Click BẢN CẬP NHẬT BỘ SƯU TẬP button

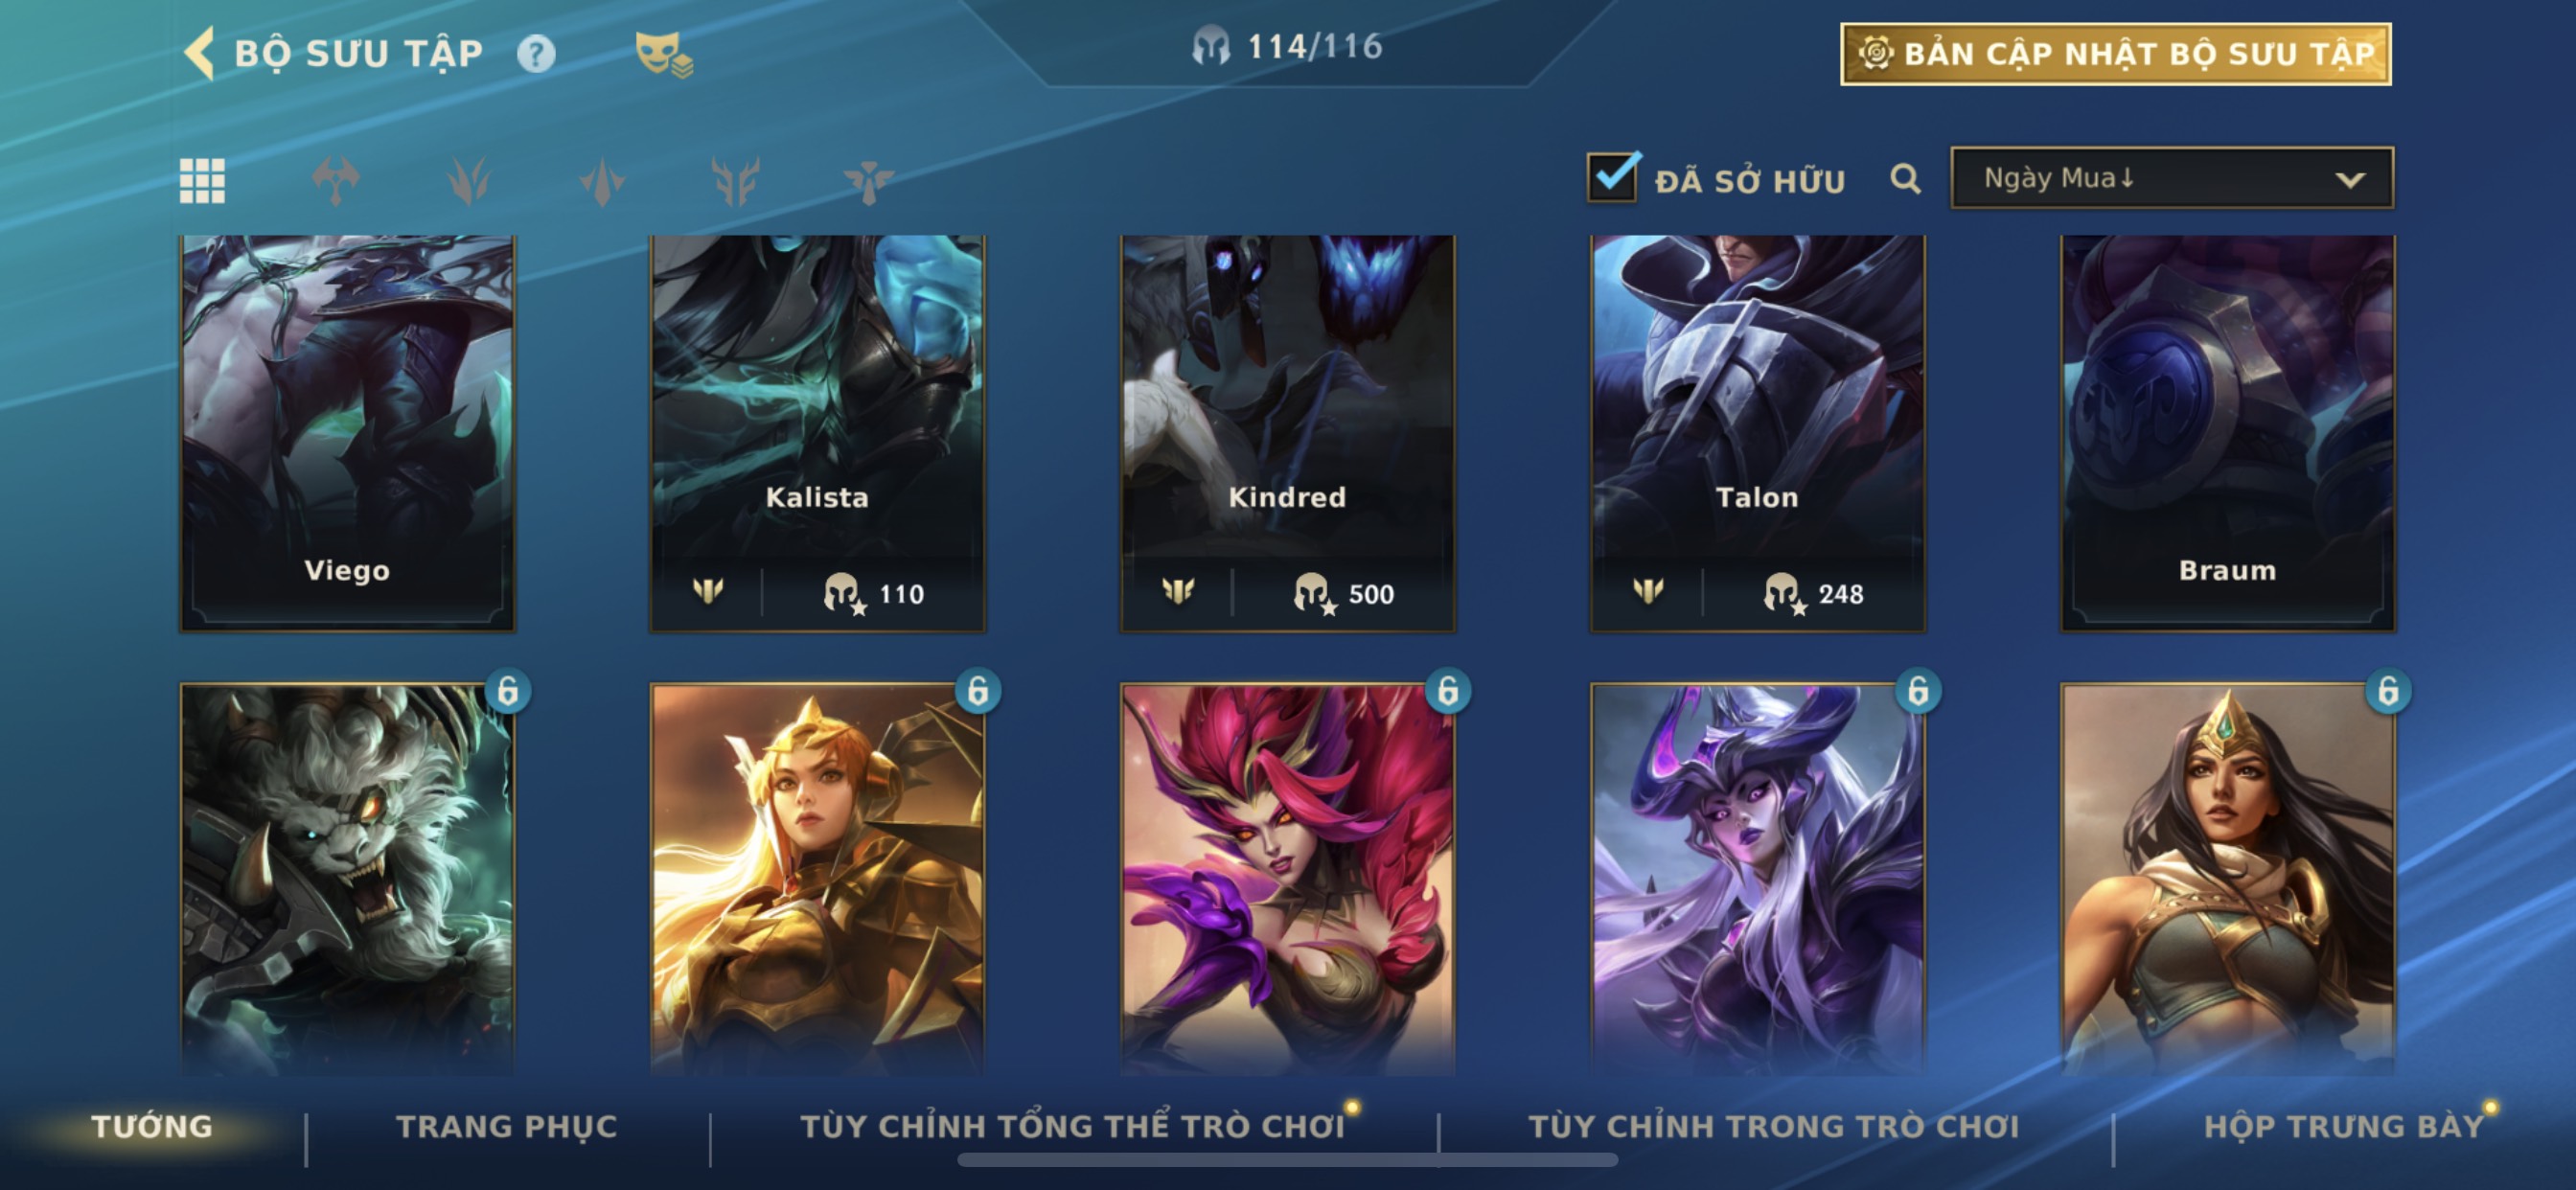coord(2116,54)
